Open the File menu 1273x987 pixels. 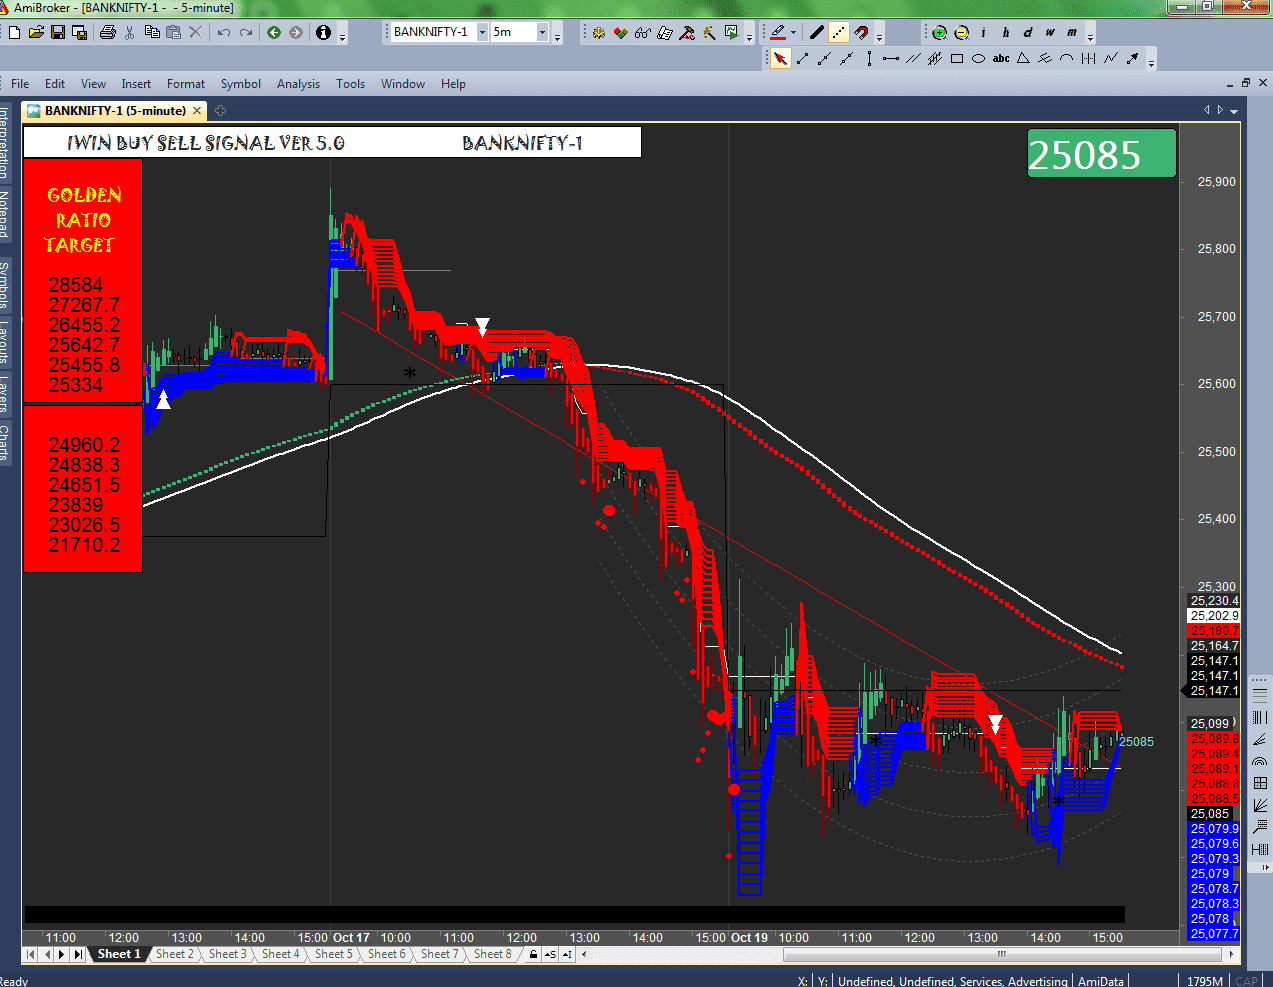click(x=20, y=84)
